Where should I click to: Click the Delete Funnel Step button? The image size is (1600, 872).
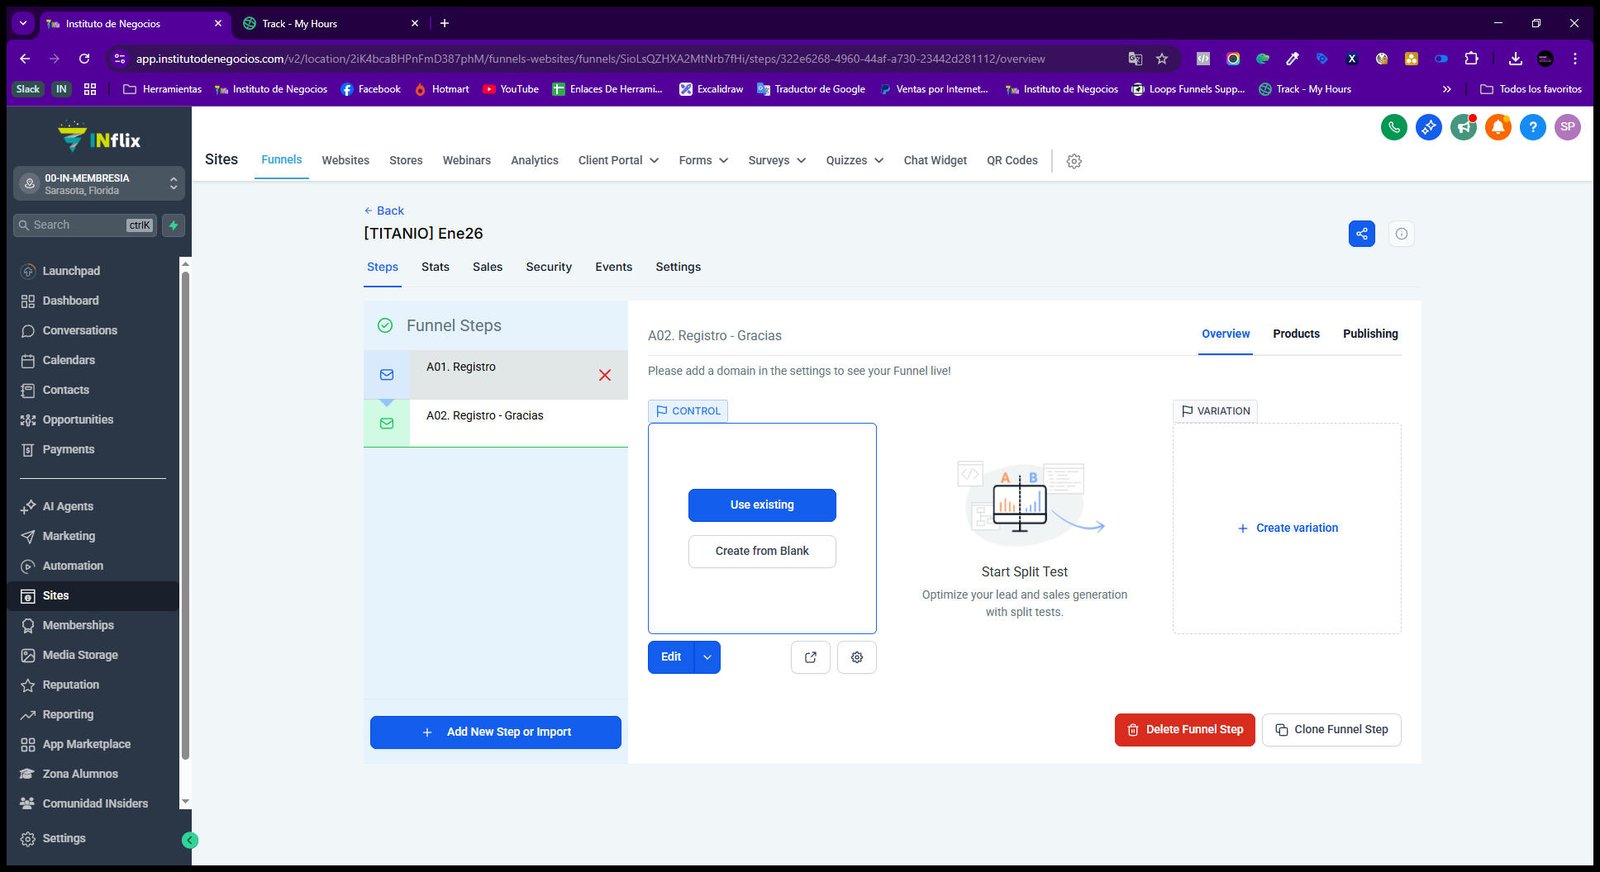point(1184,730)
